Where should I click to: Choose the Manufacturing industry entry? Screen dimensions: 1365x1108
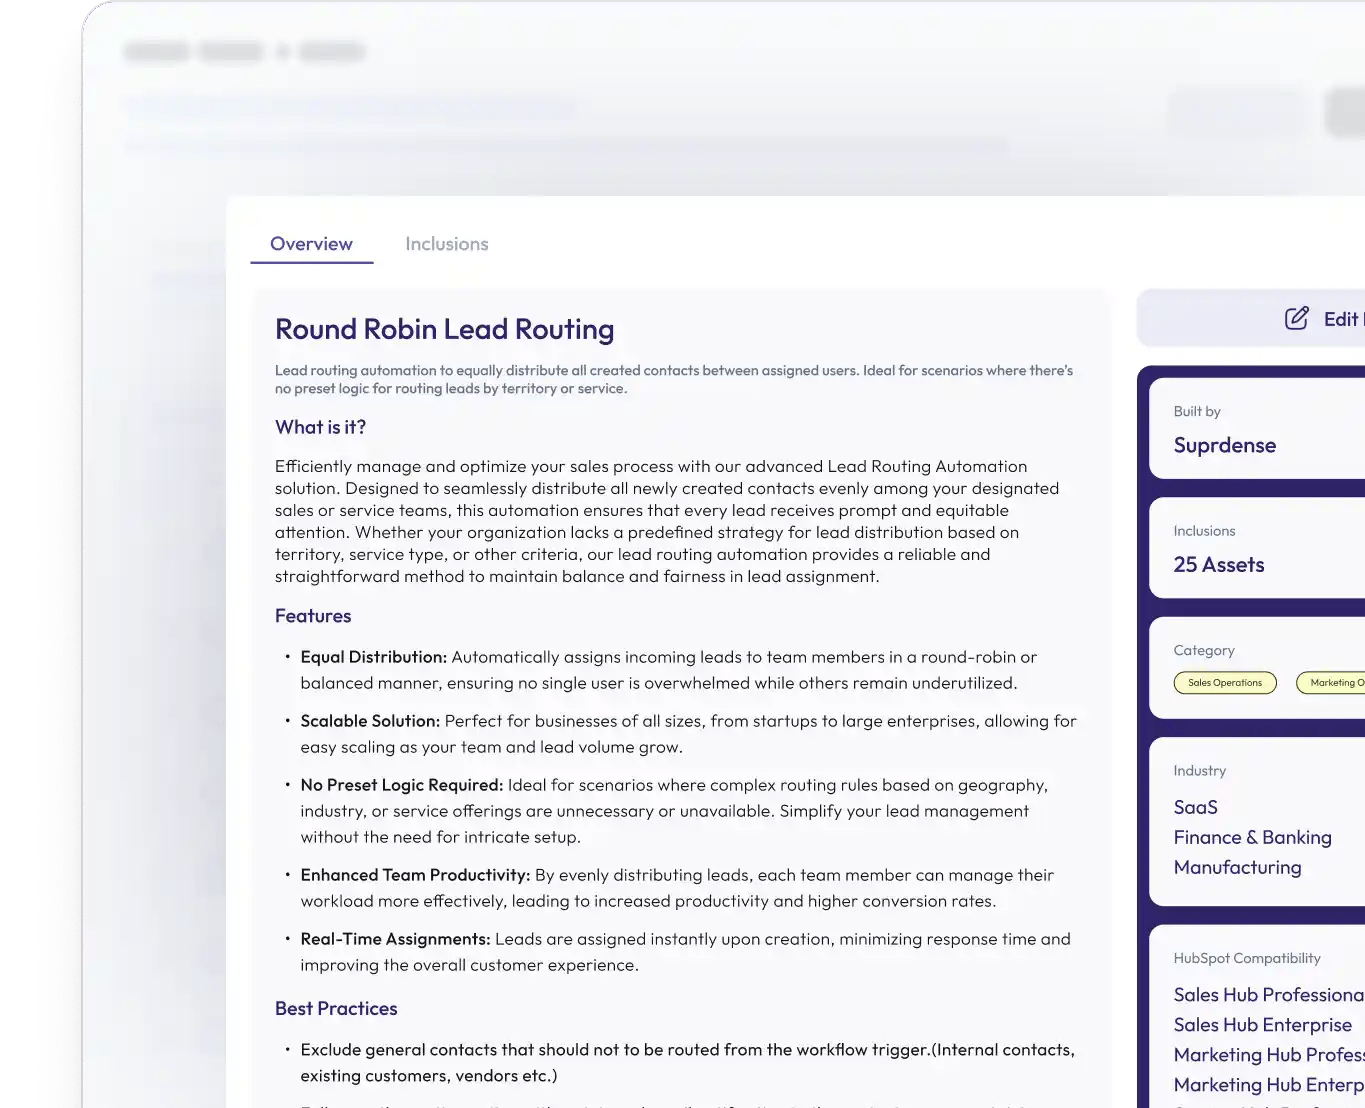coord(1238,867)
